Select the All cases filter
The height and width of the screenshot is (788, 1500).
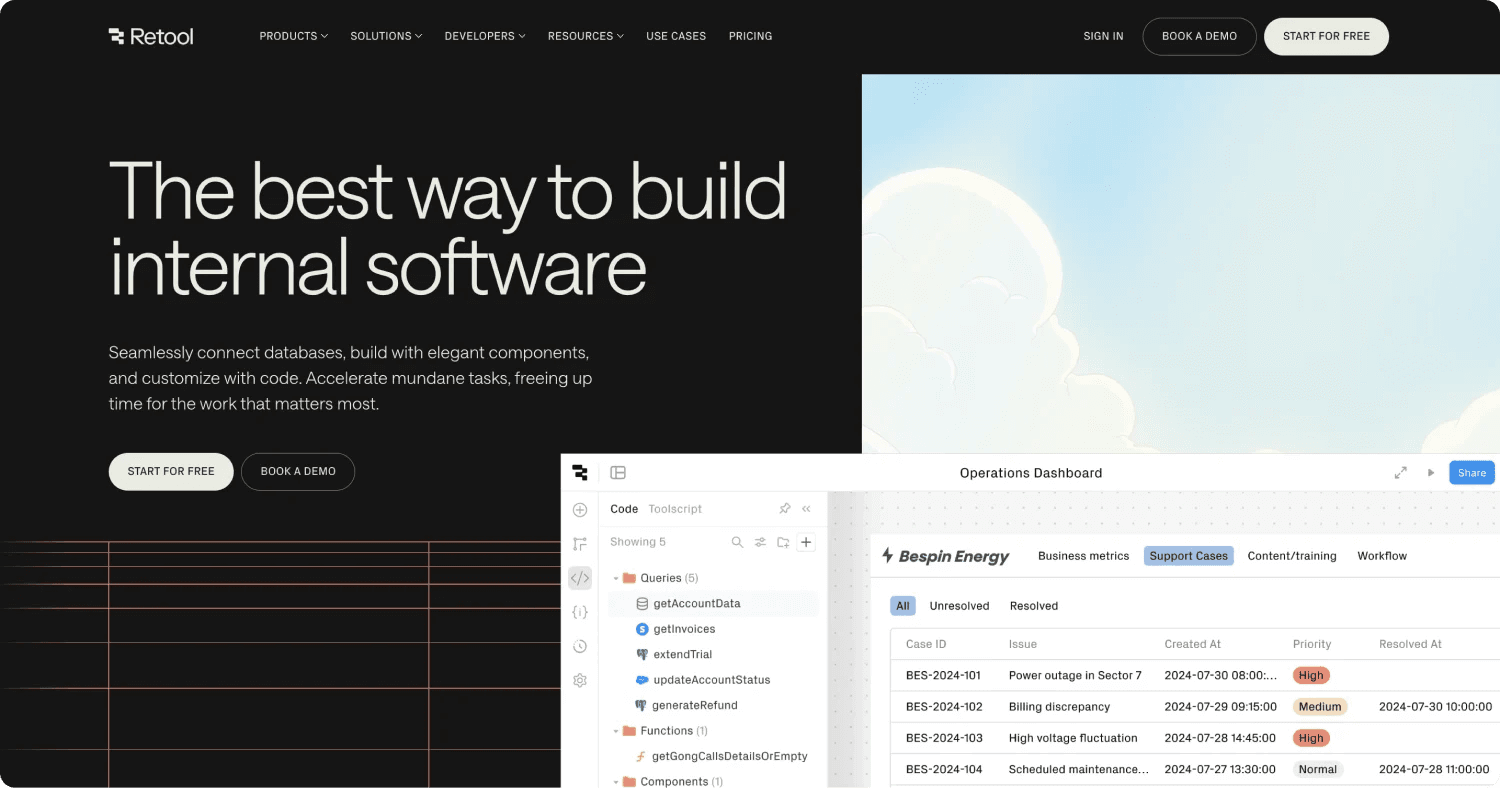click(903, 605)
